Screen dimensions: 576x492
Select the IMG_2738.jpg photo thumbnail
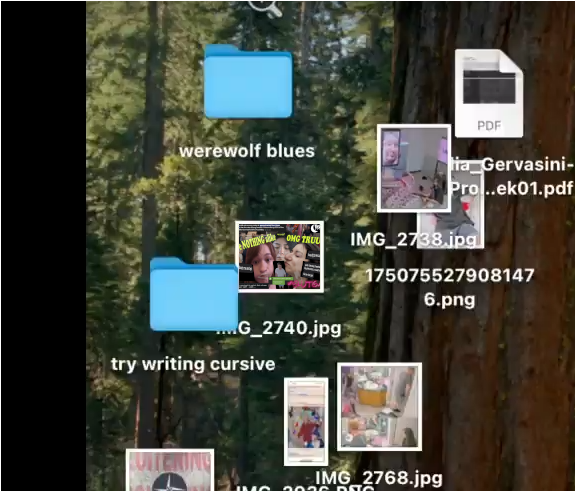coord(414,168)
